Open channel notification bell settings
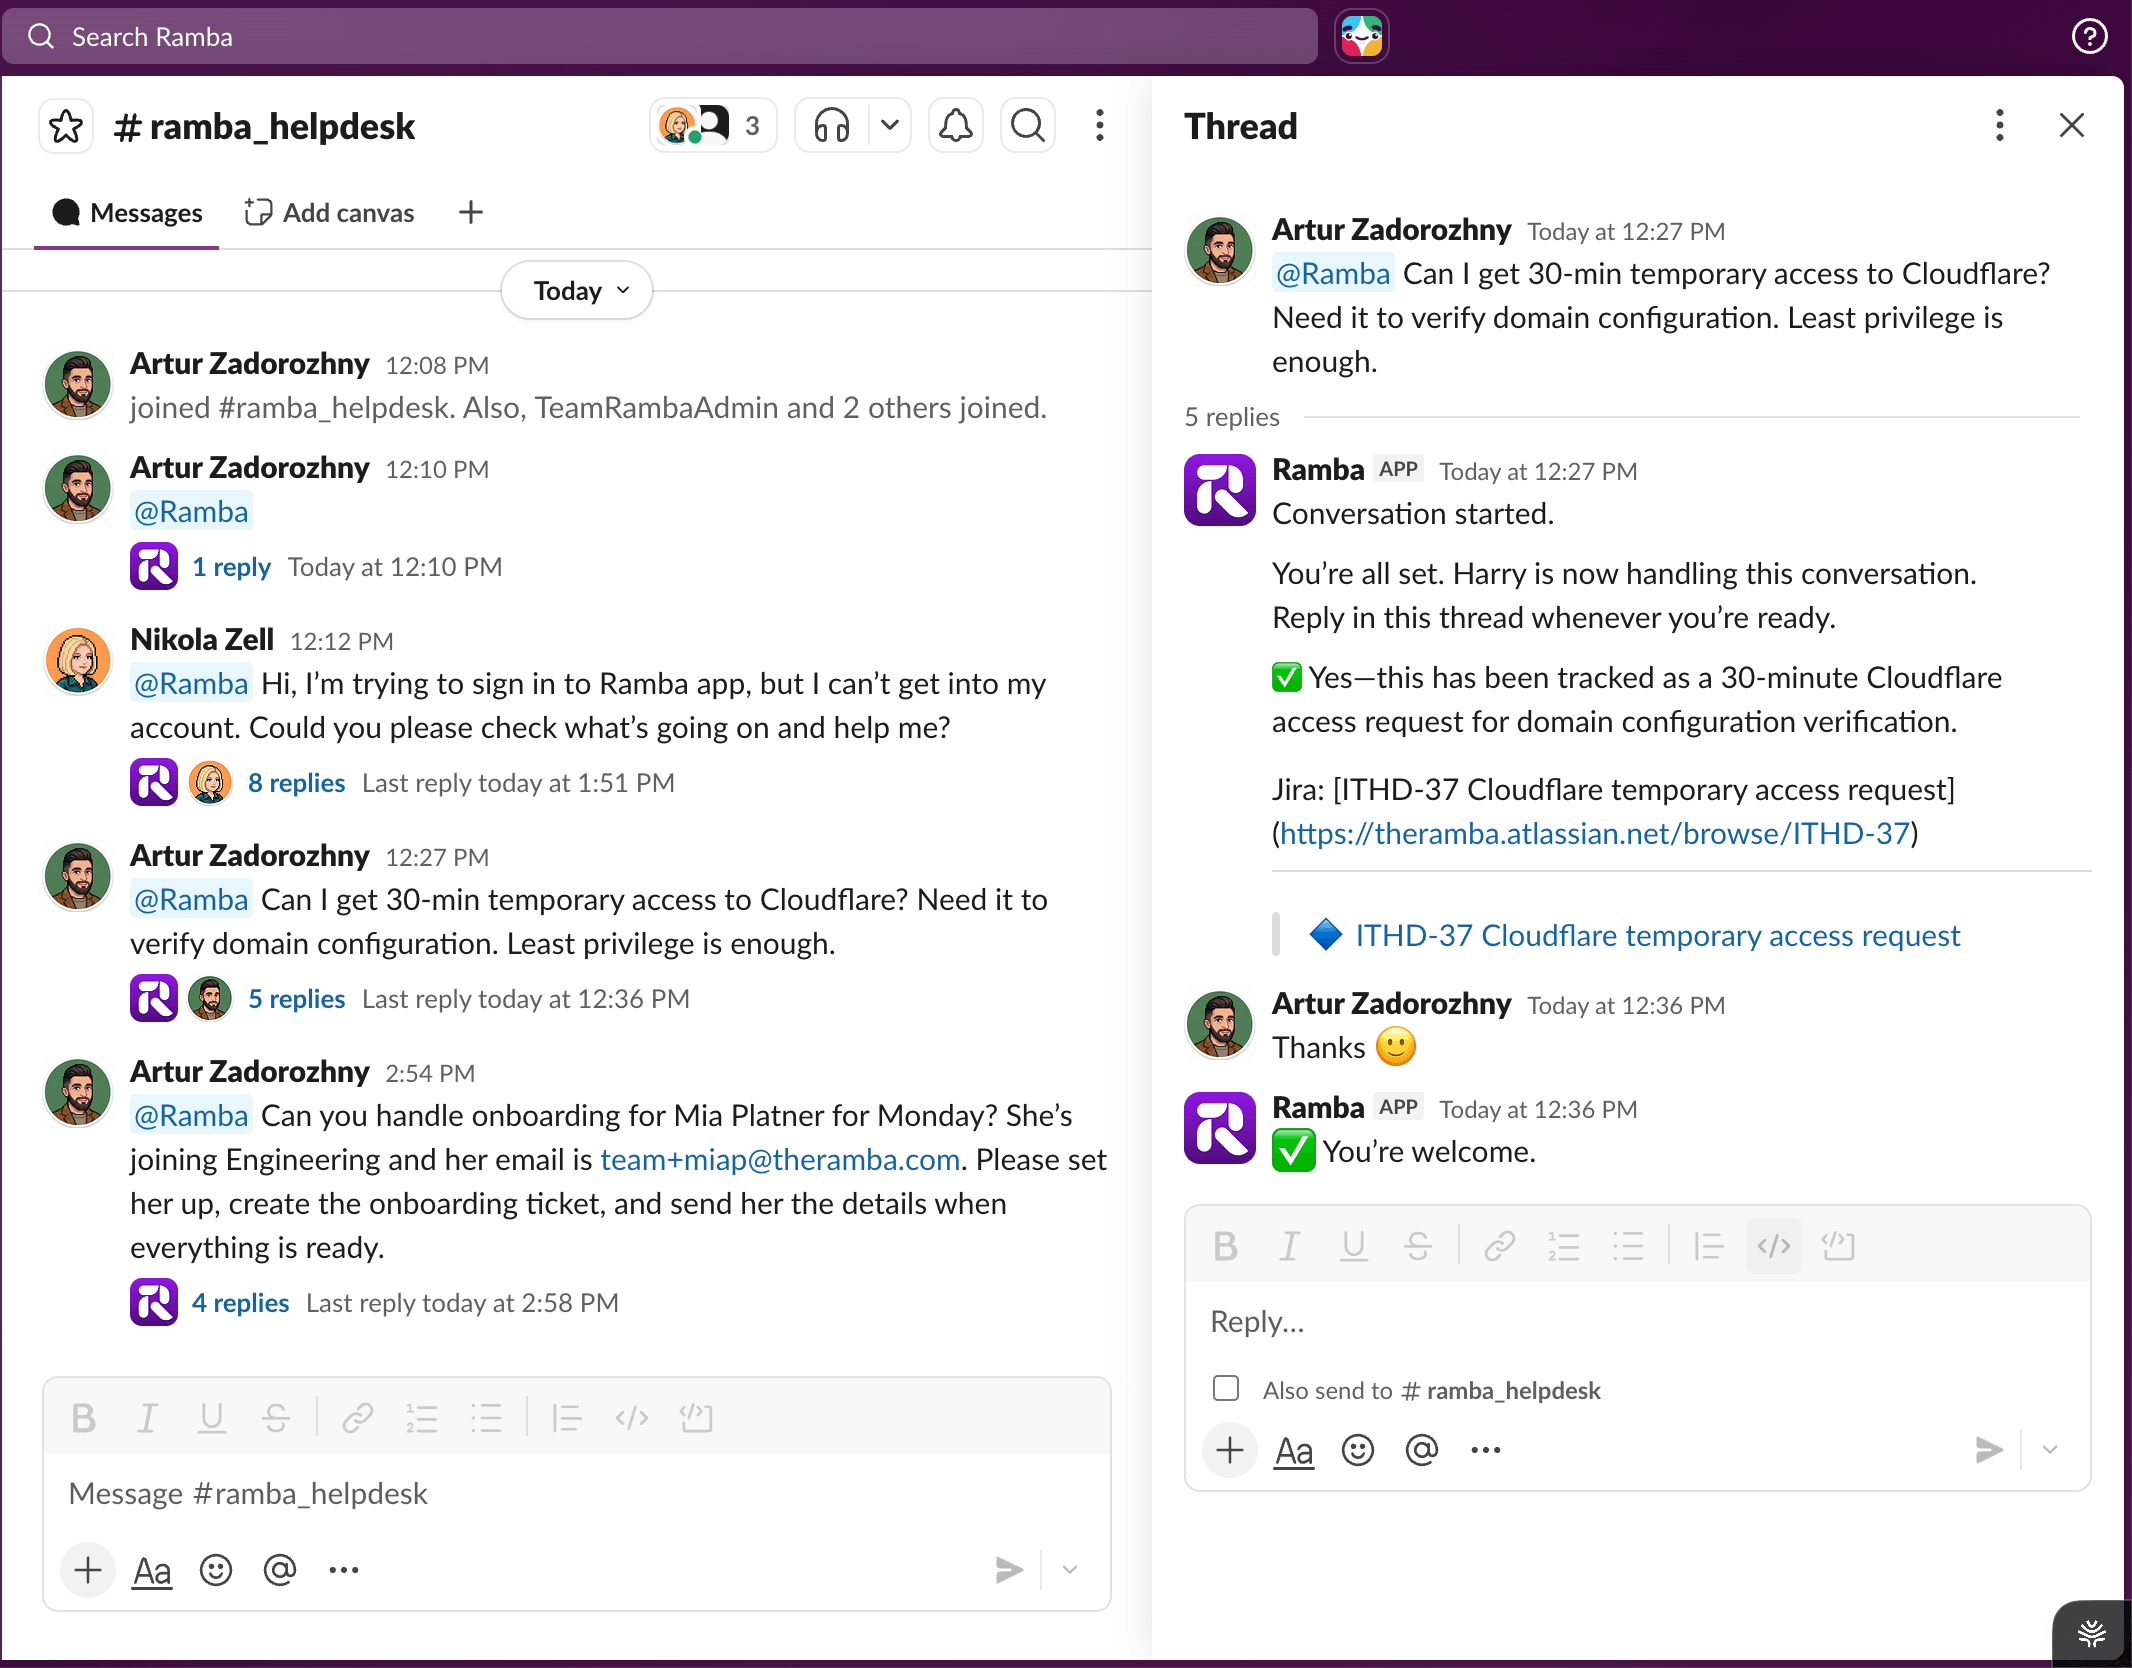The image size is (2132, 1668). 955,126
